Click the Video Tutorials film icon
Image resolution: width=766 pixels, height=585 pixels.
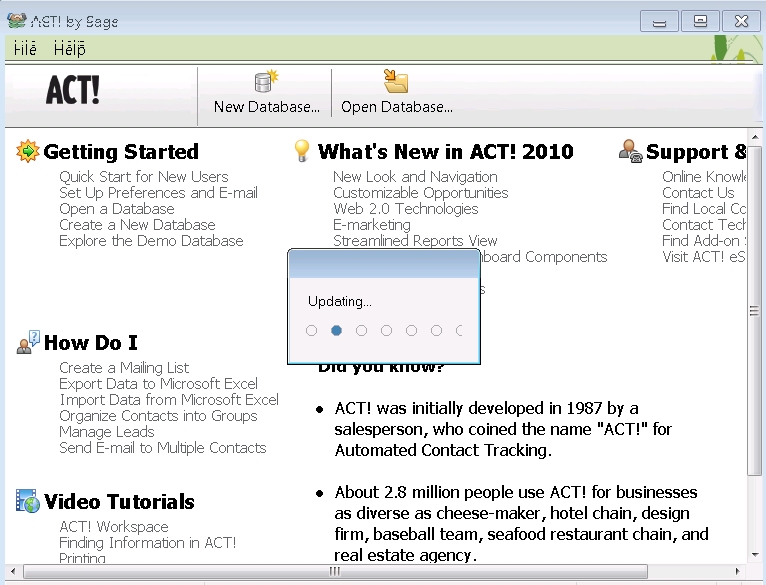(x=28, y=501)
